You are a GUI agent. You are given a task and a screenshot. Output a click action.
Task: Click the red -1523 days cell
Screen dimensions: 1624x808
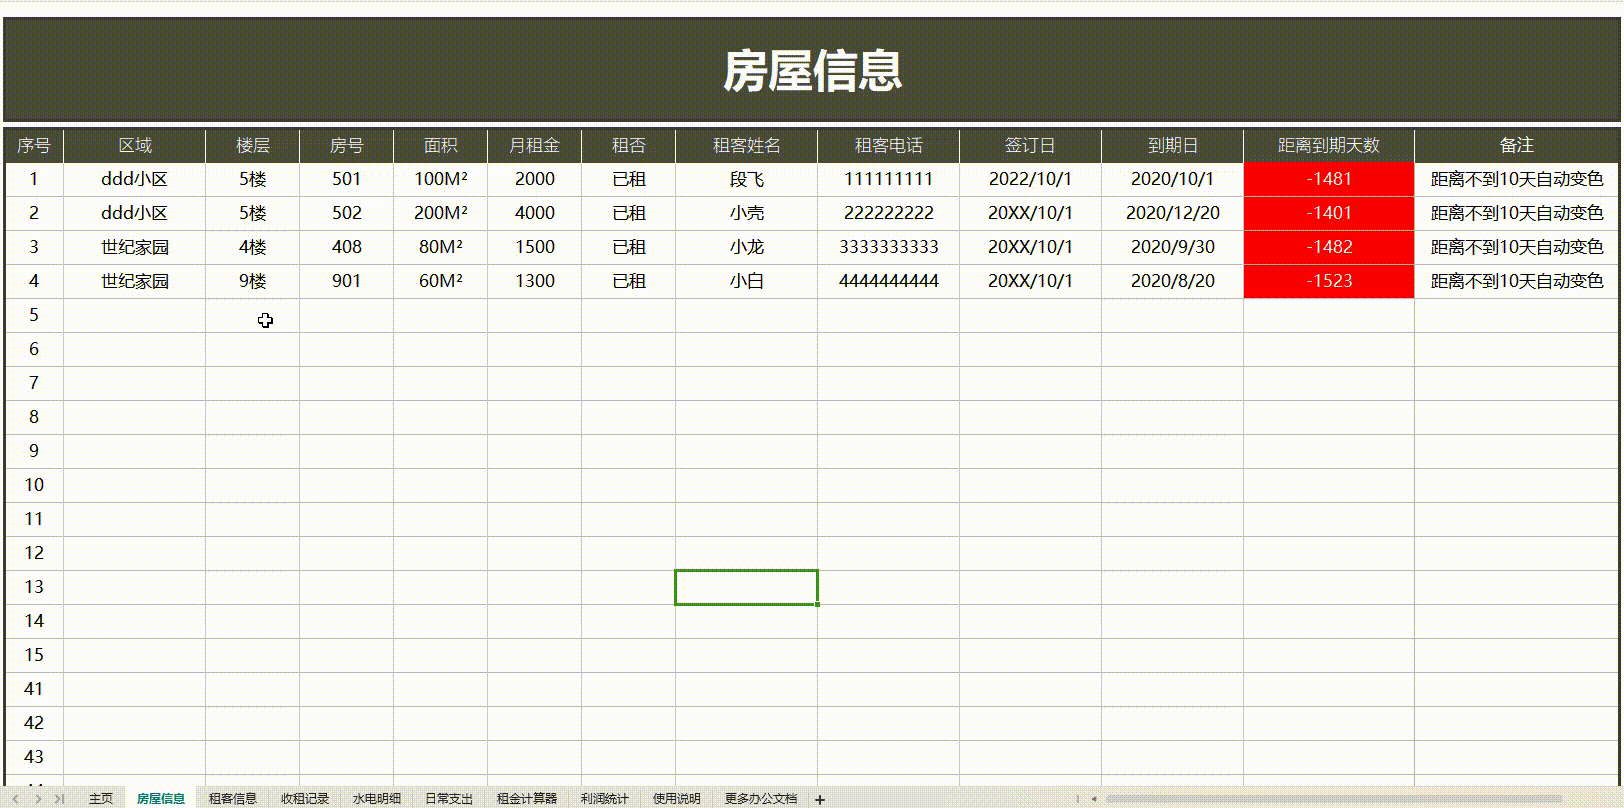pyautogui.click(x=1329, y=282)
